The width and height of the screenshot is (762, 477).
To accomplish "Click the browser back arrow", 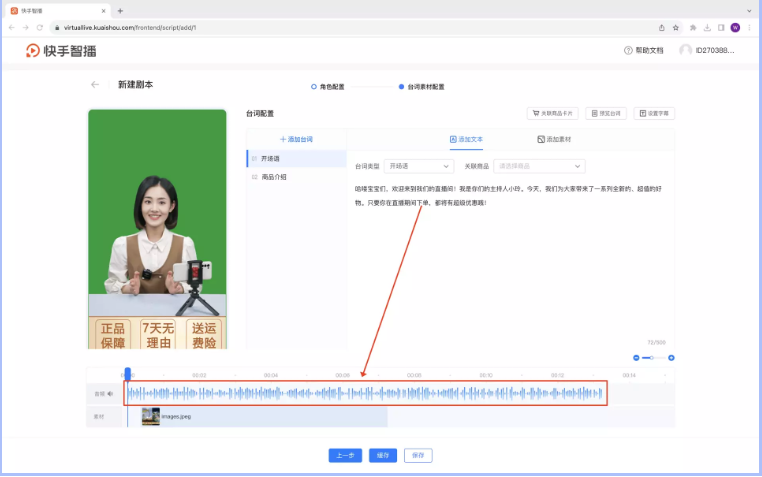I will [12, 28].
